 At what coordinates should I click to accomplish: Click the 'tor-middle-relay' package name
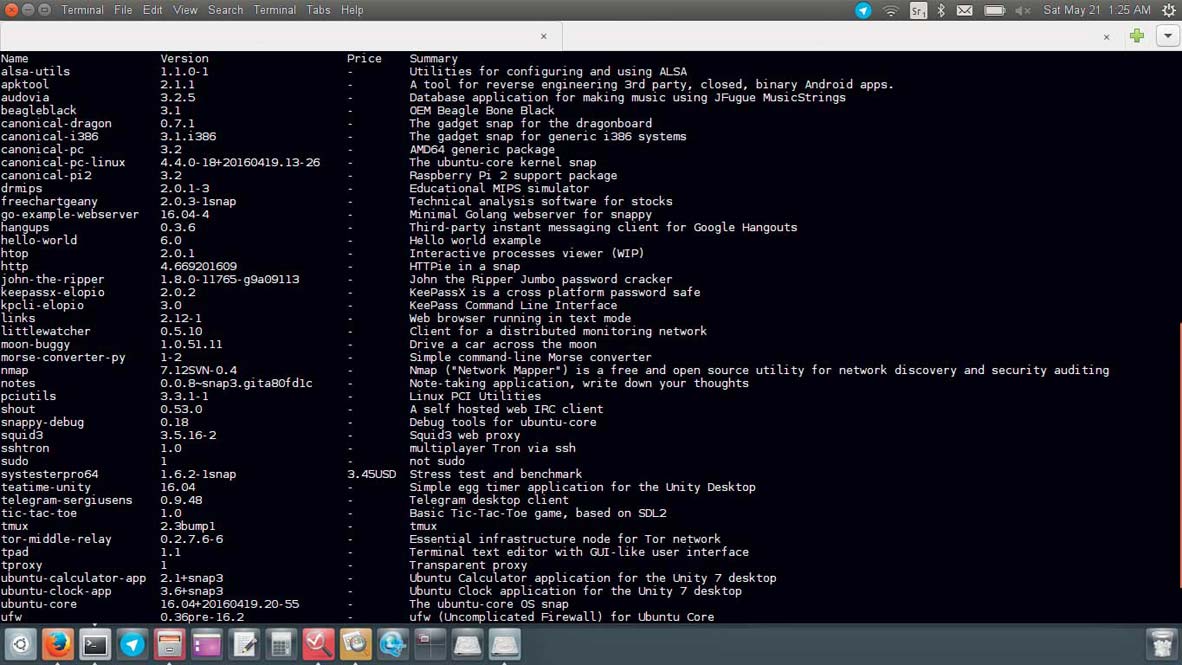[x=56, y=539]
